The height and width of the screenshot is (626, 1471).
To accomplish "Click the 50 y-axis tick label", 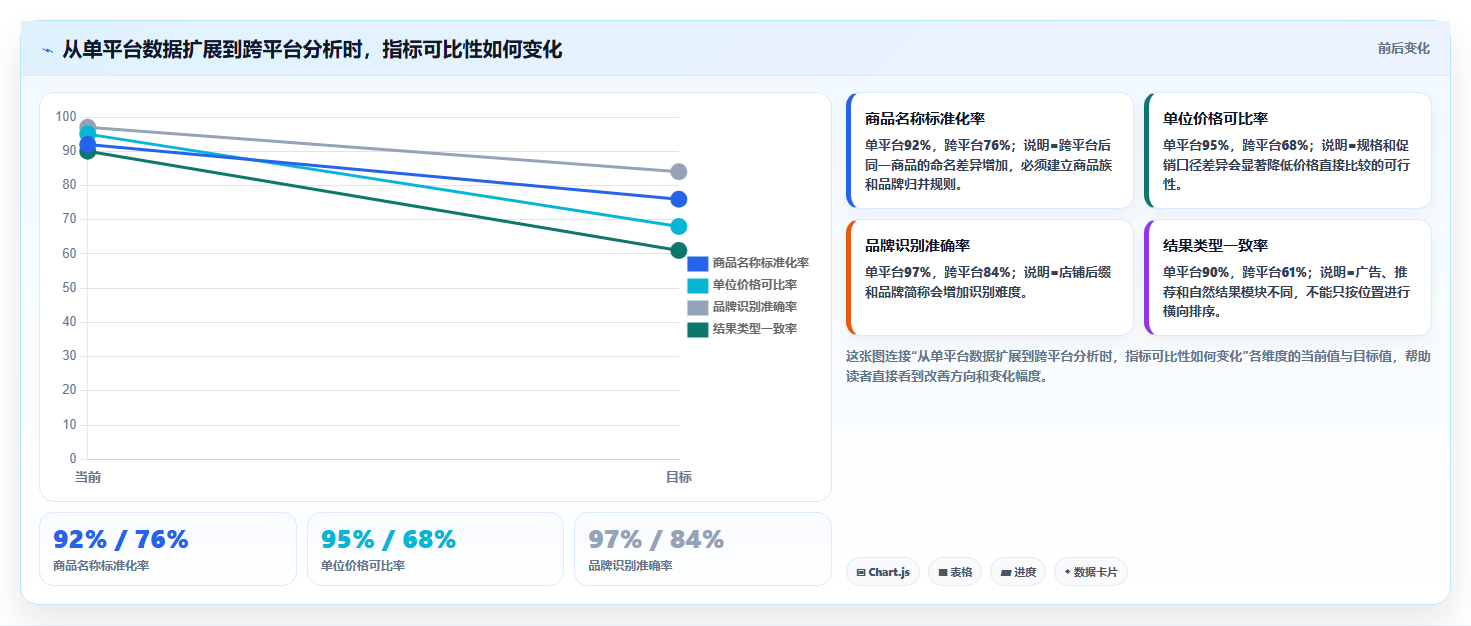I will click(x=69, y=288).
